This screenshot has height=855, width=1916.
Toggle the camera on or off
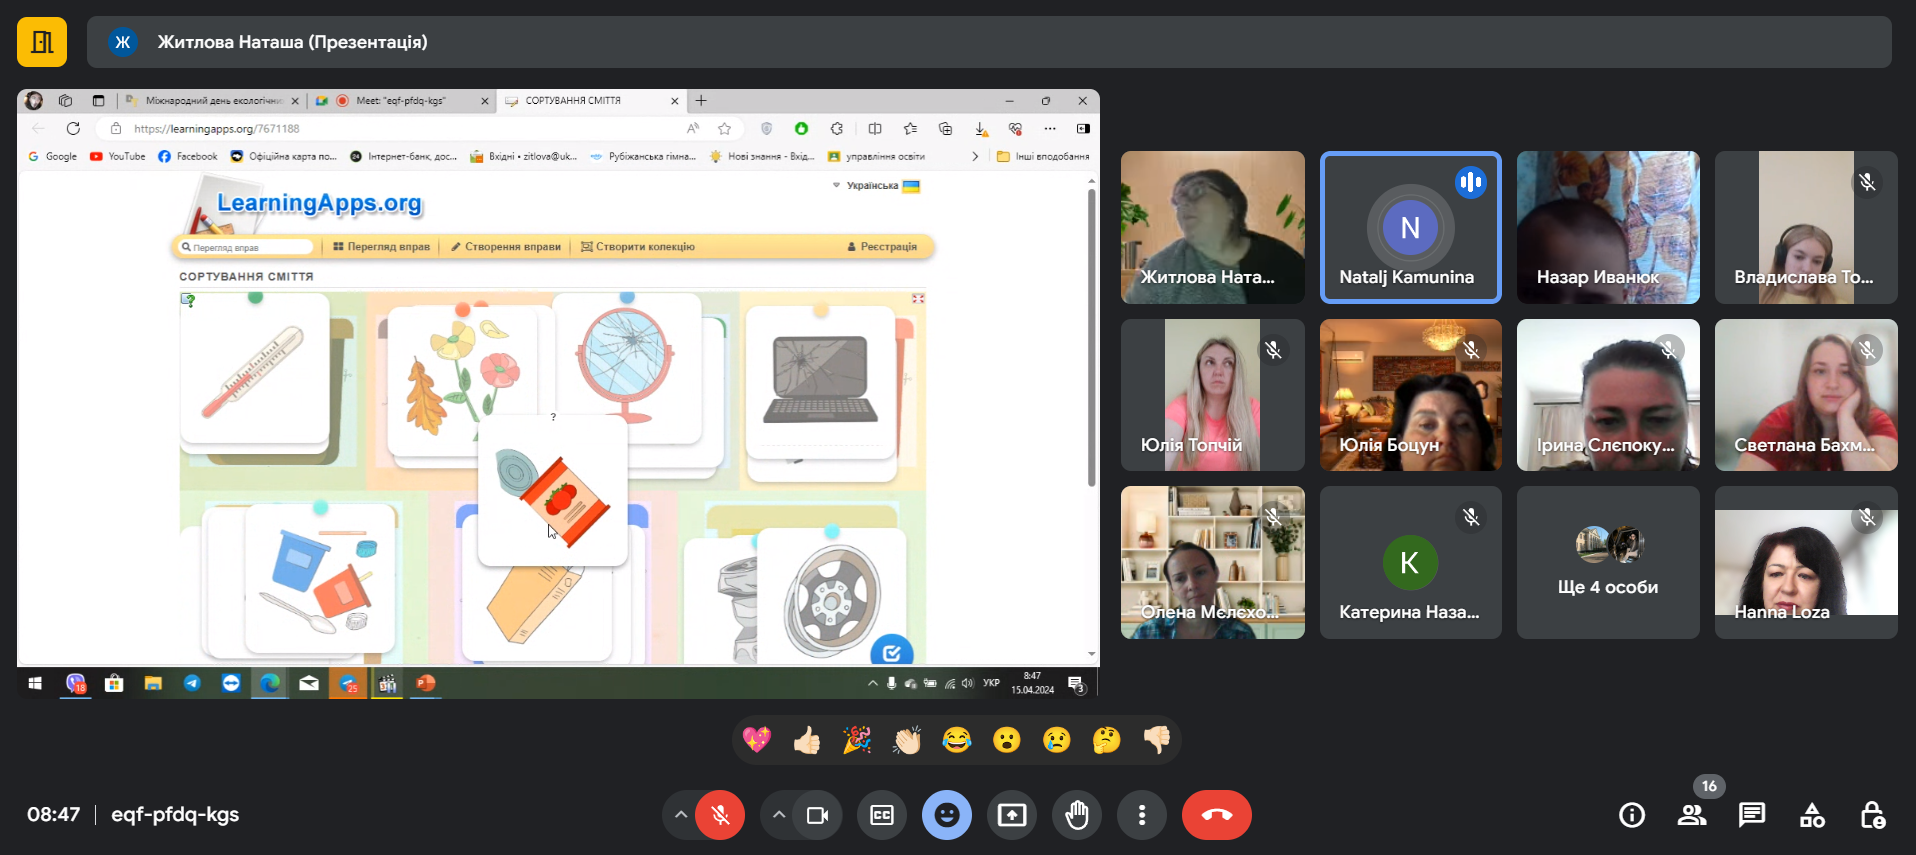coord(817,815)
